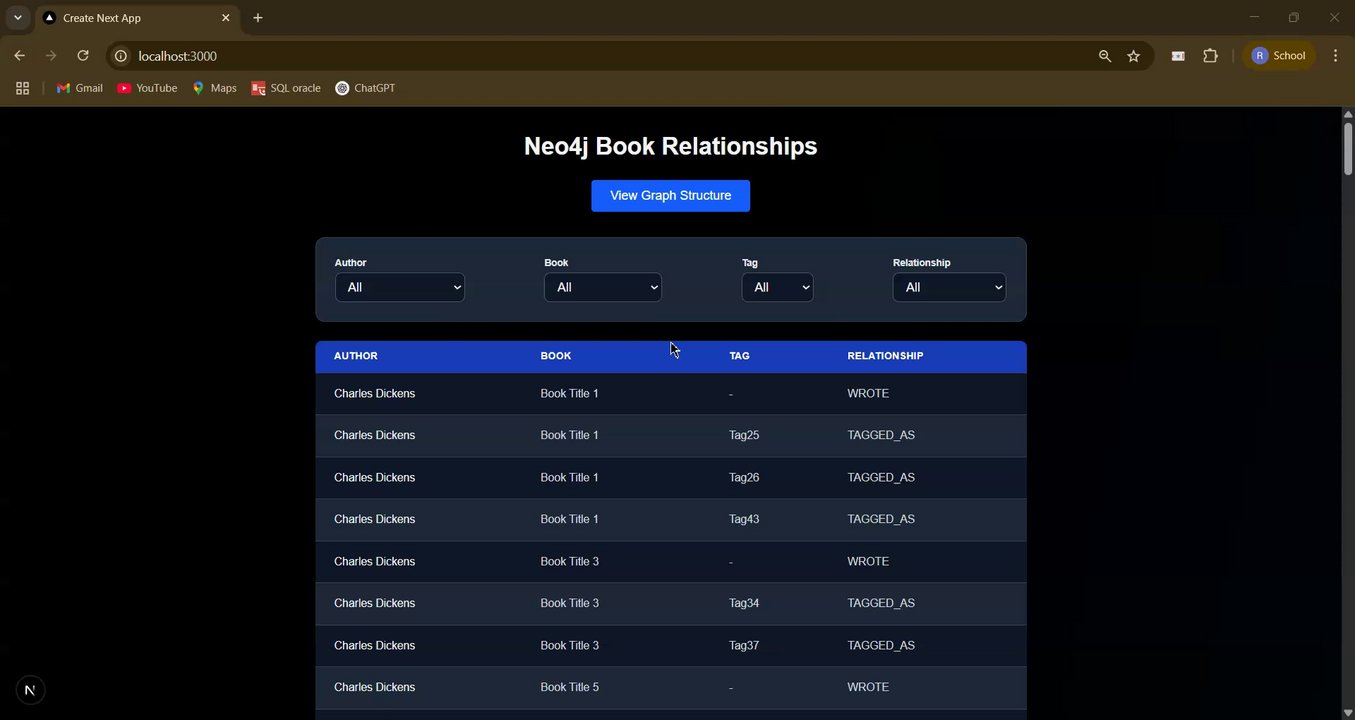Screen dimensions: 1355x720
Task: Close the Create Next App tab
Action: click(x=226, y=18)
